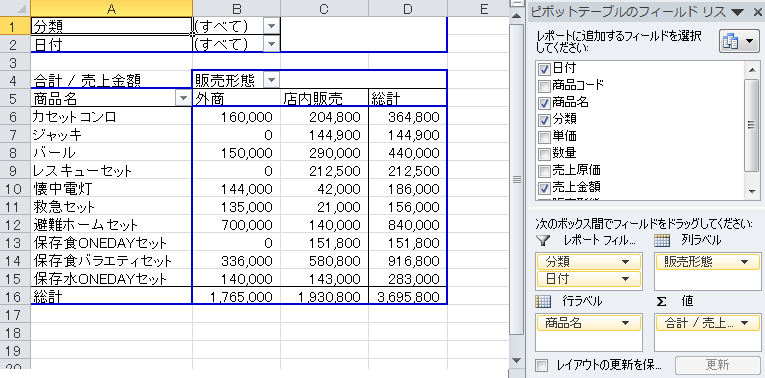Select the 保存水ONEDAYセット cell
765x378 pixels.
tap(111, 279)
